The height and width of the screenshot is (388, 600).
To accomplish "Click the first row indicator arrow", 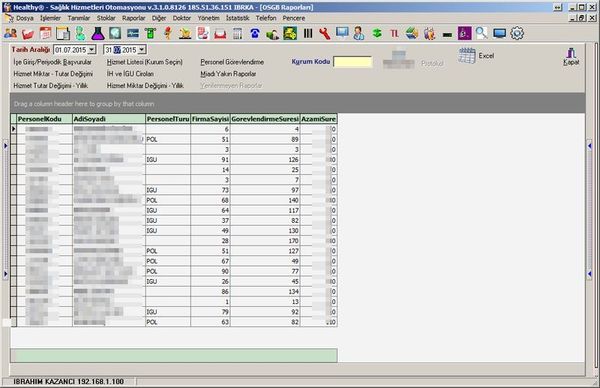I will [13, 129].
